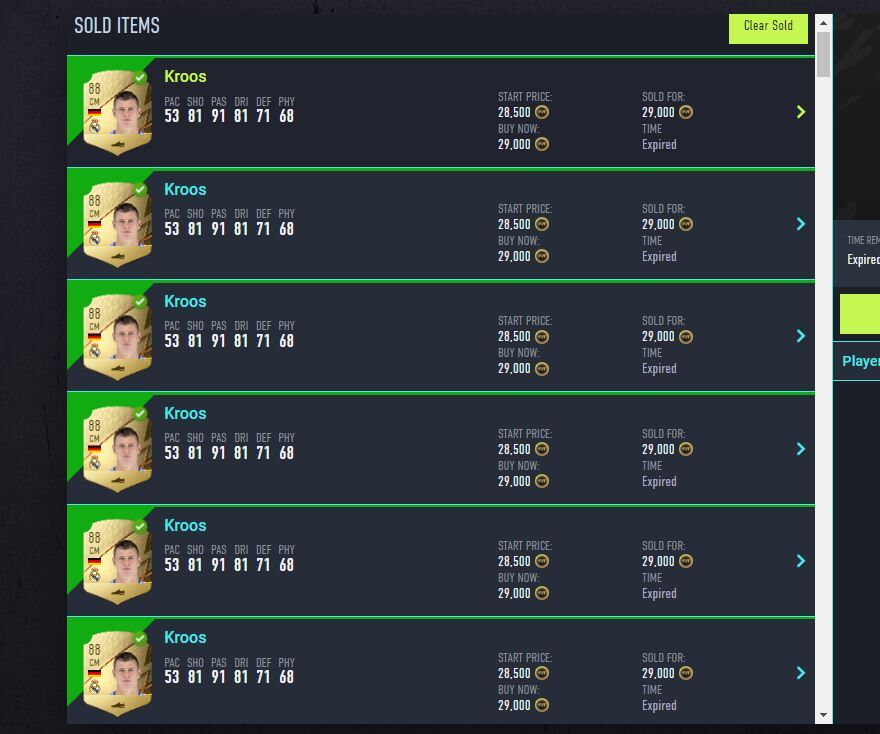Click Start Price coin icon in fifth row
This screenshot has width=880, height=734.
542,561
